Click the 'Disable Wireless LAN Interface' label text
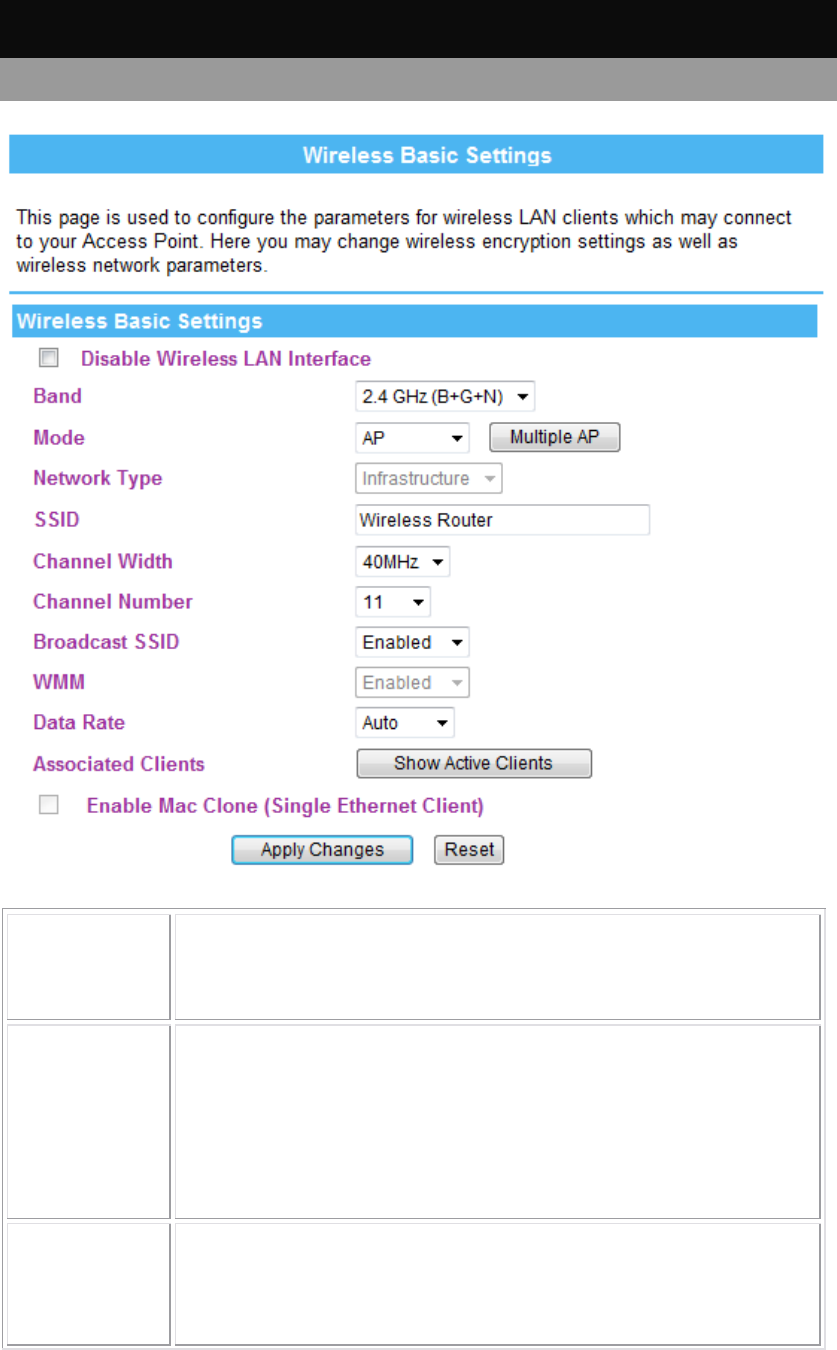Image resolution: width=837 pixels, height=1350 pixels. tap(226, 359)
